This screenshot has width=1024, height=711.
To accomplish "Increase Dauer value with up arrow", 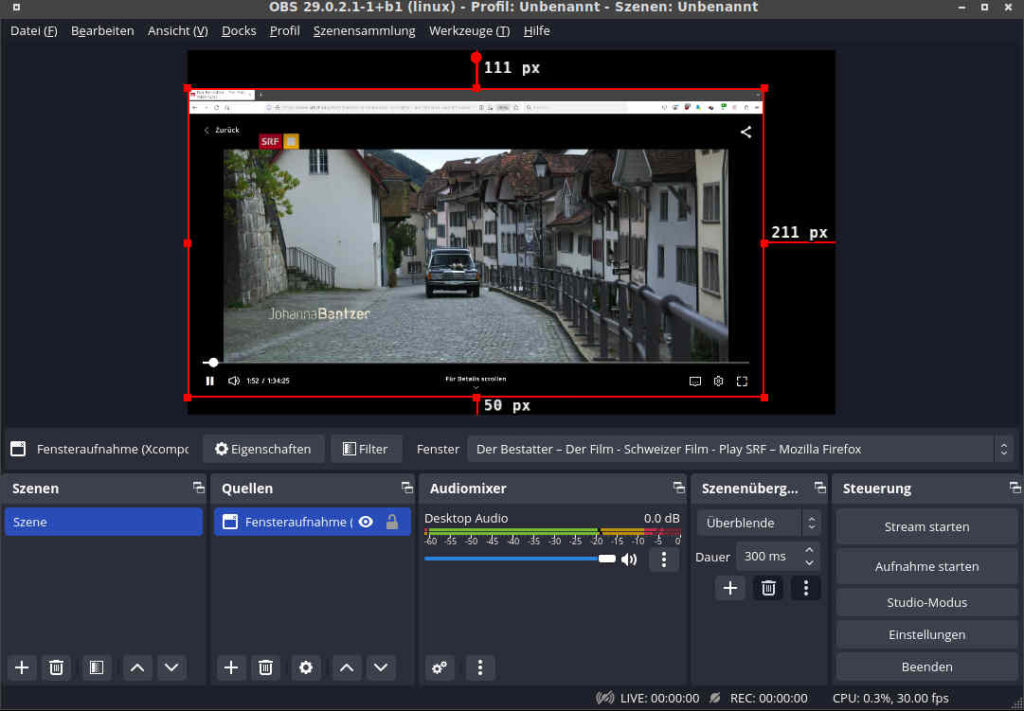I will tap(809, 550).
